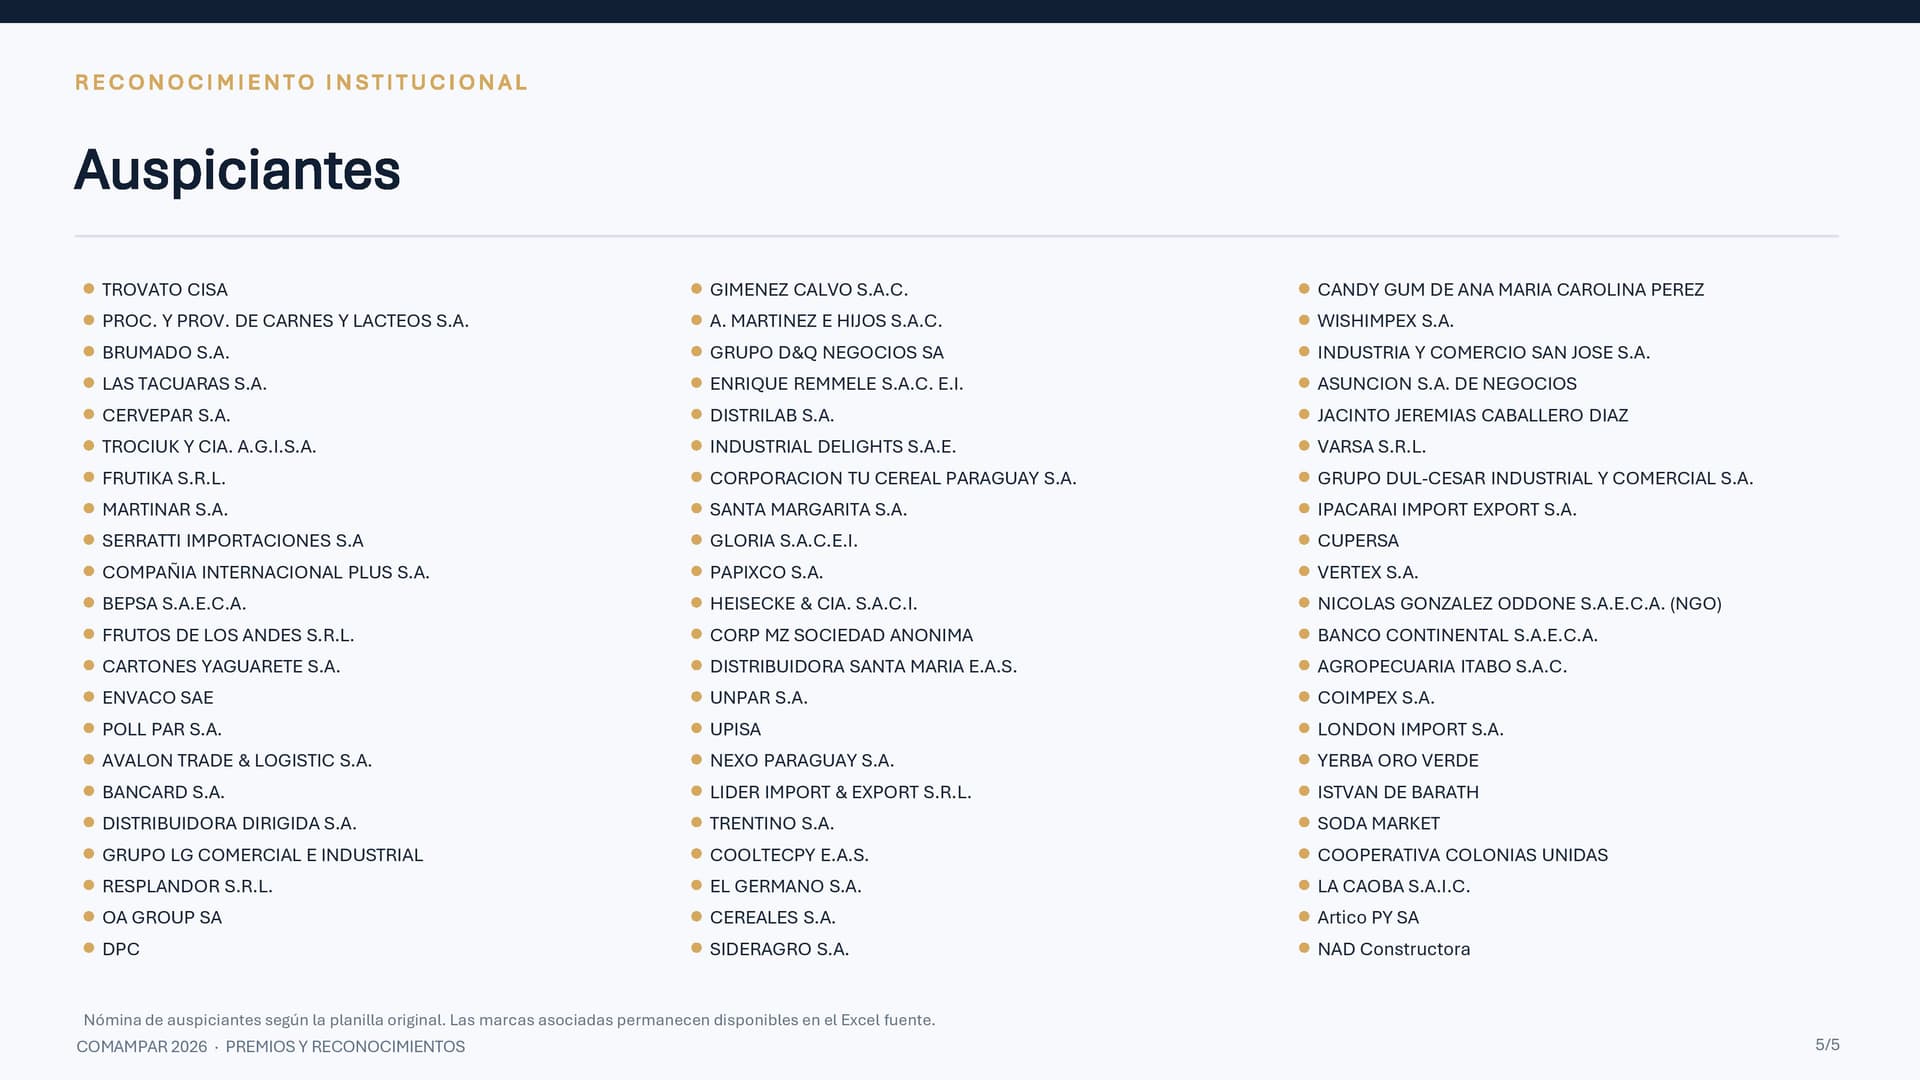Select 'INDUSTRIAL DELIGHTS S.A.E.'
Image resolution: width=1920 pixels, height=1080 pixels.
(833, 447)
